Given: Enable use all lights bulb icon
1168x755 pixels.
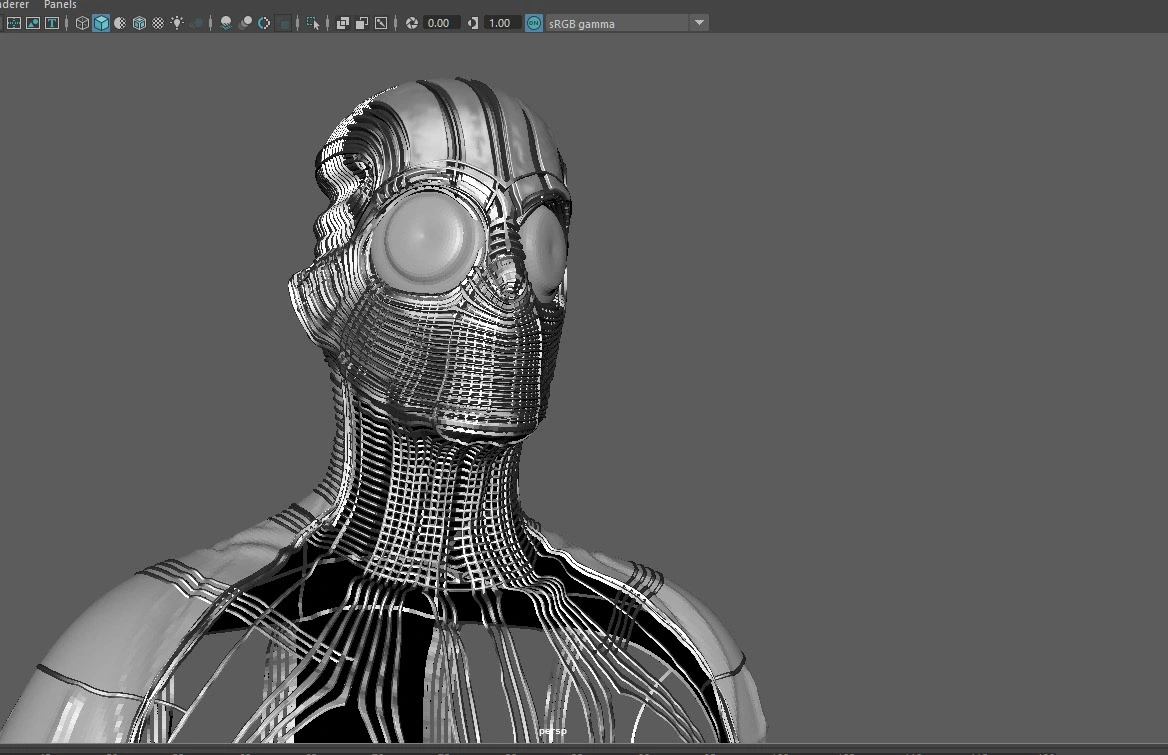Looking at the screenshot, I should (177, 23).
